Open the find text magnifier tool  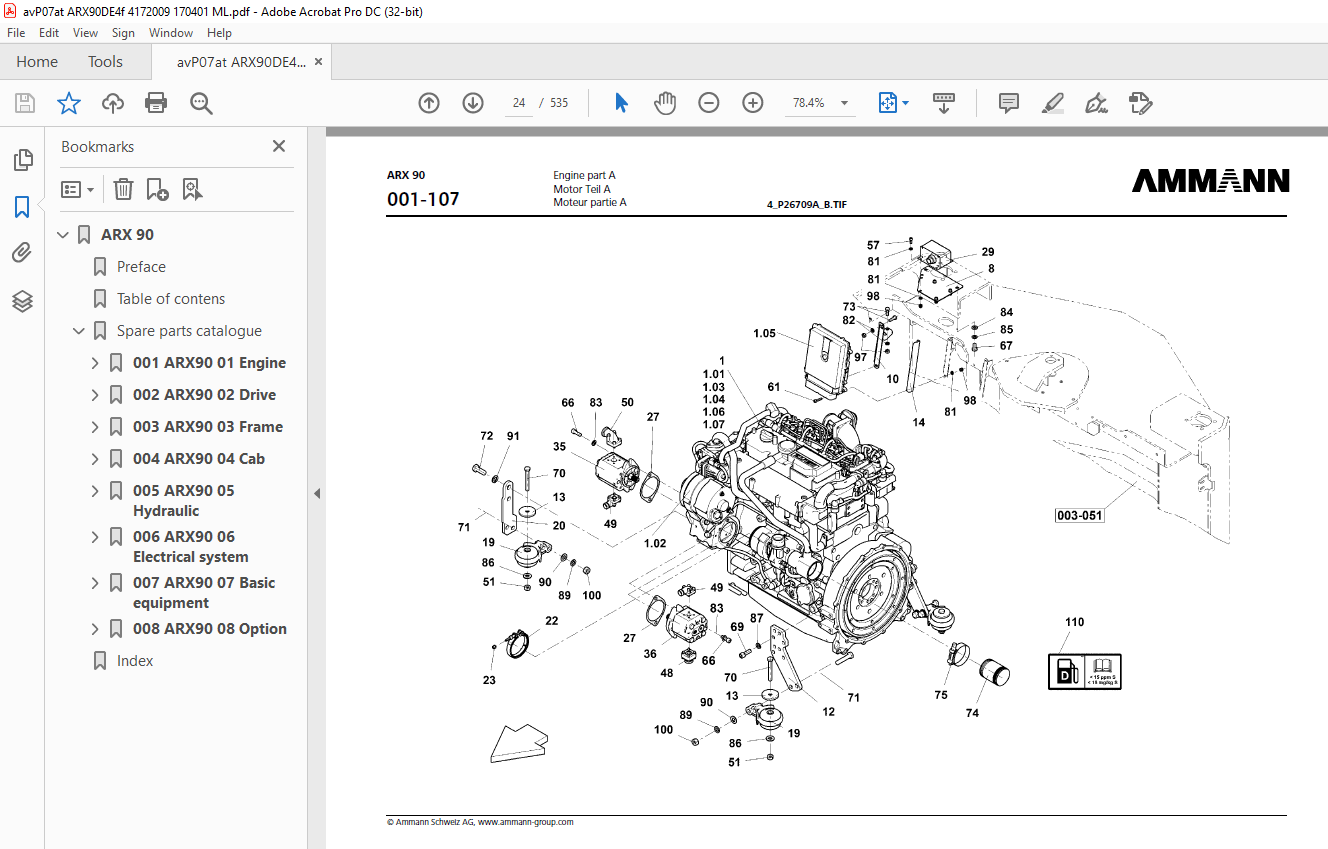(x=201, y=103)
